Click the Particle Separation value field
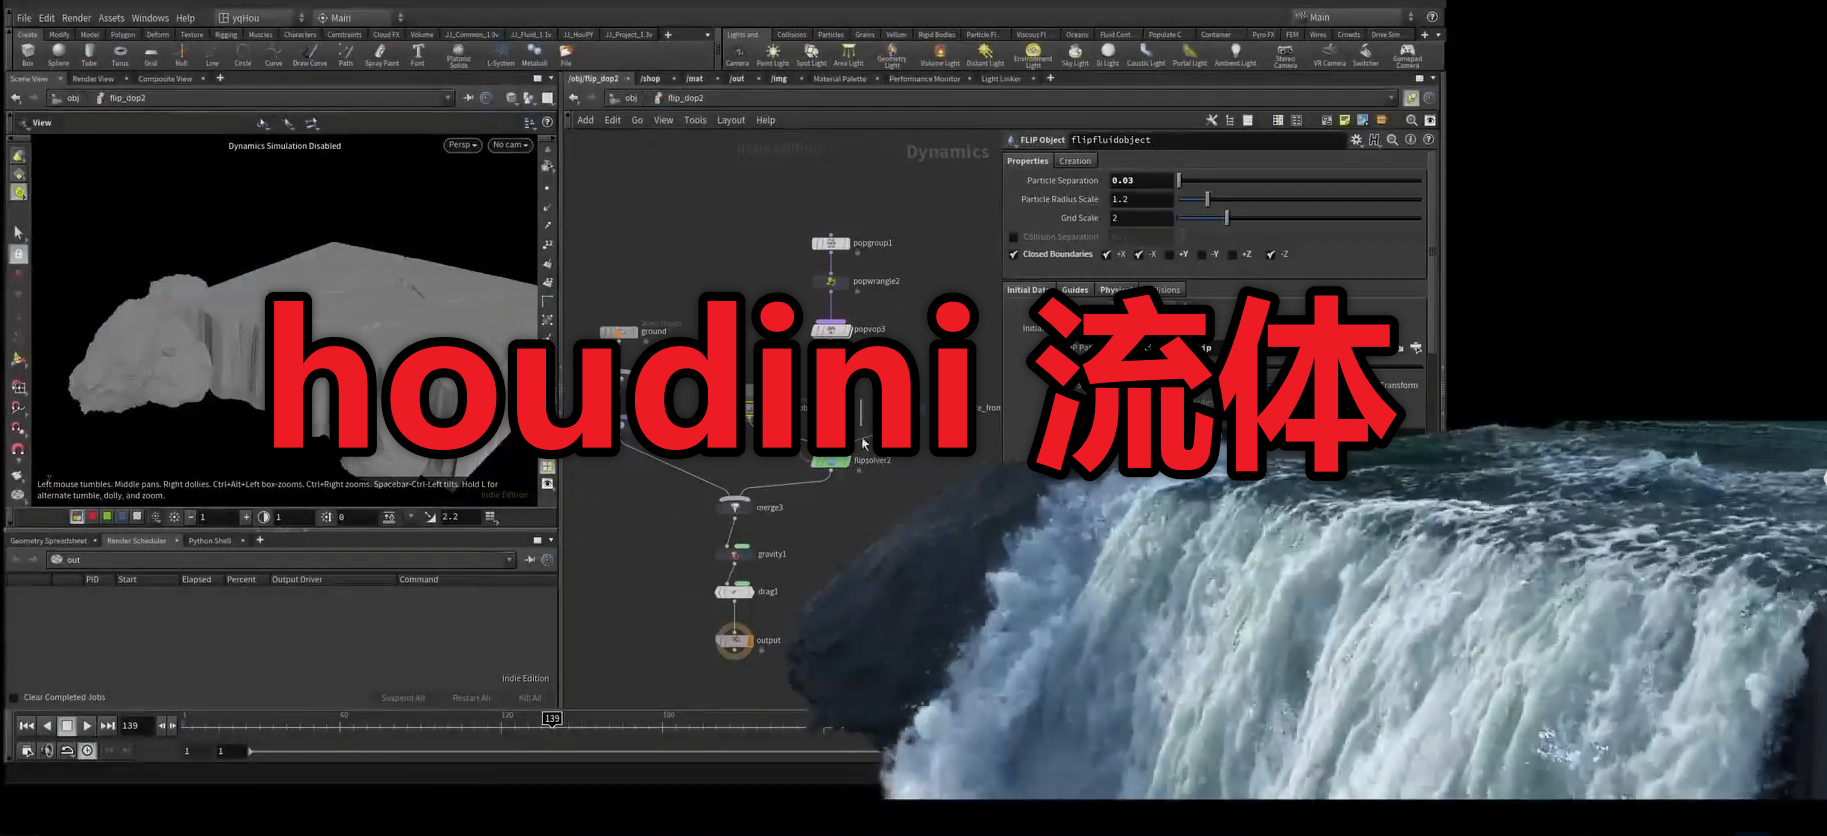 1140,181
